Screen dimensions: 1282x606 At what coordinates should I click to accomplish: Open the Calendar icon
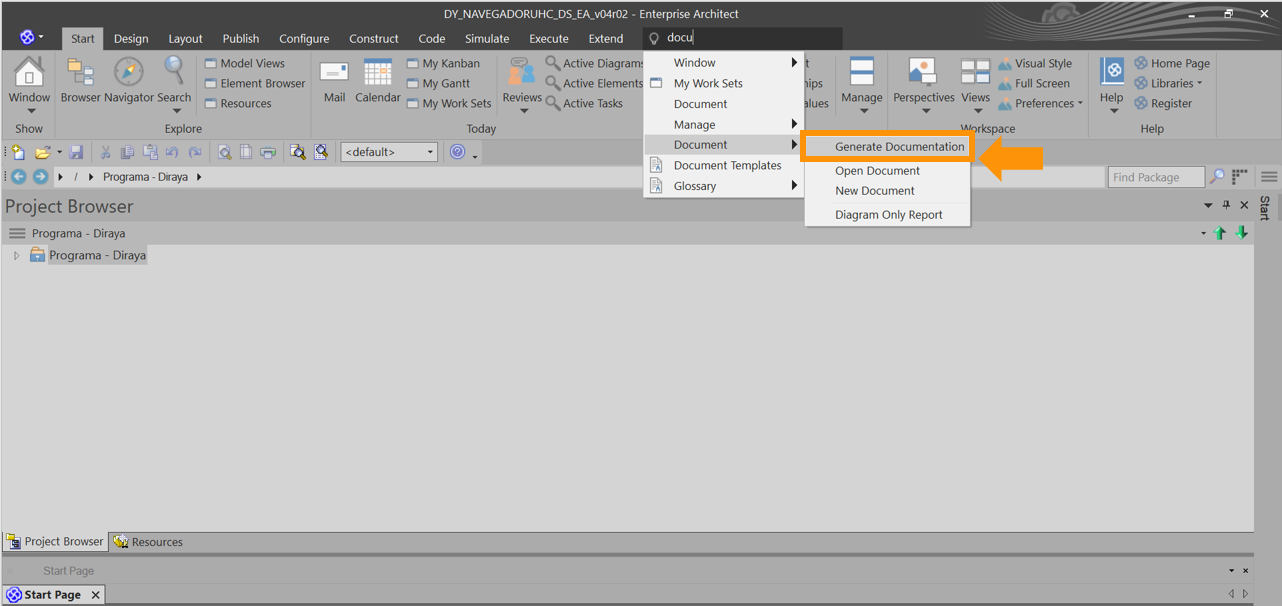pyautogui.click(x=378, y=81)
